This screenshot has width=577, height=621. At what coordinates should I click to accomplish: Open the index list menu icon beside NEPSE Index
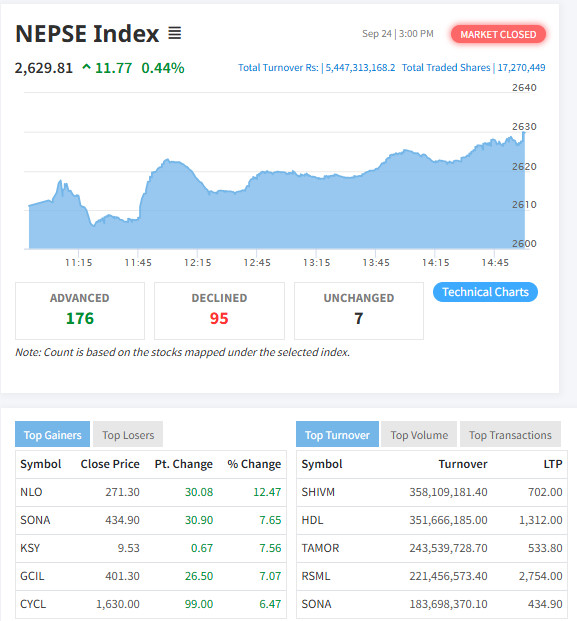pos(175,33)
